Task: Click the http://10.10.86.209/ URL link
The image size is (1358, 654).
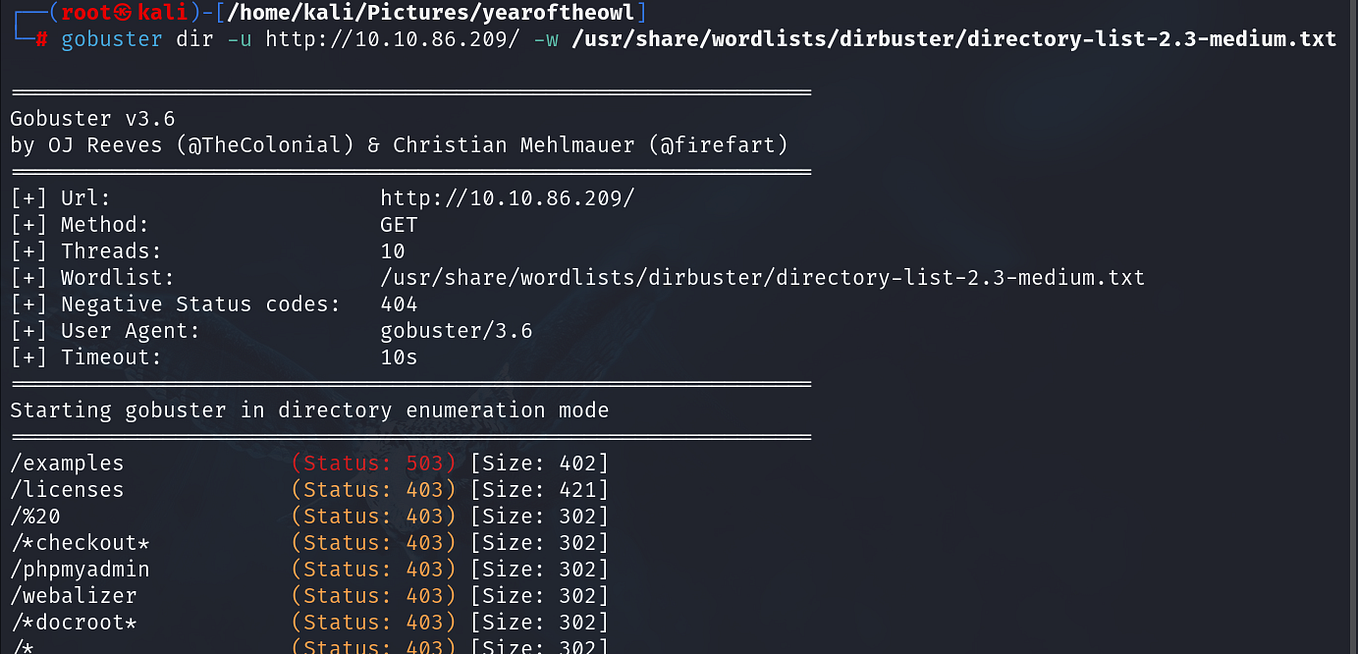Action: point(507,197)
